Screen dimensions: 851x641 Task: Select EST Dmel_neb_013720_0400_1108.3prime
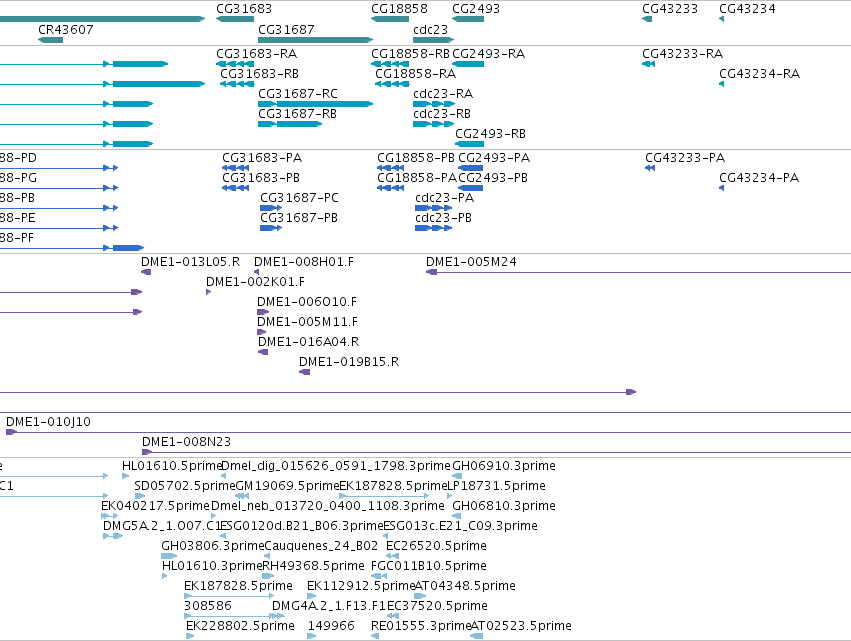click(x=328, y=506)
